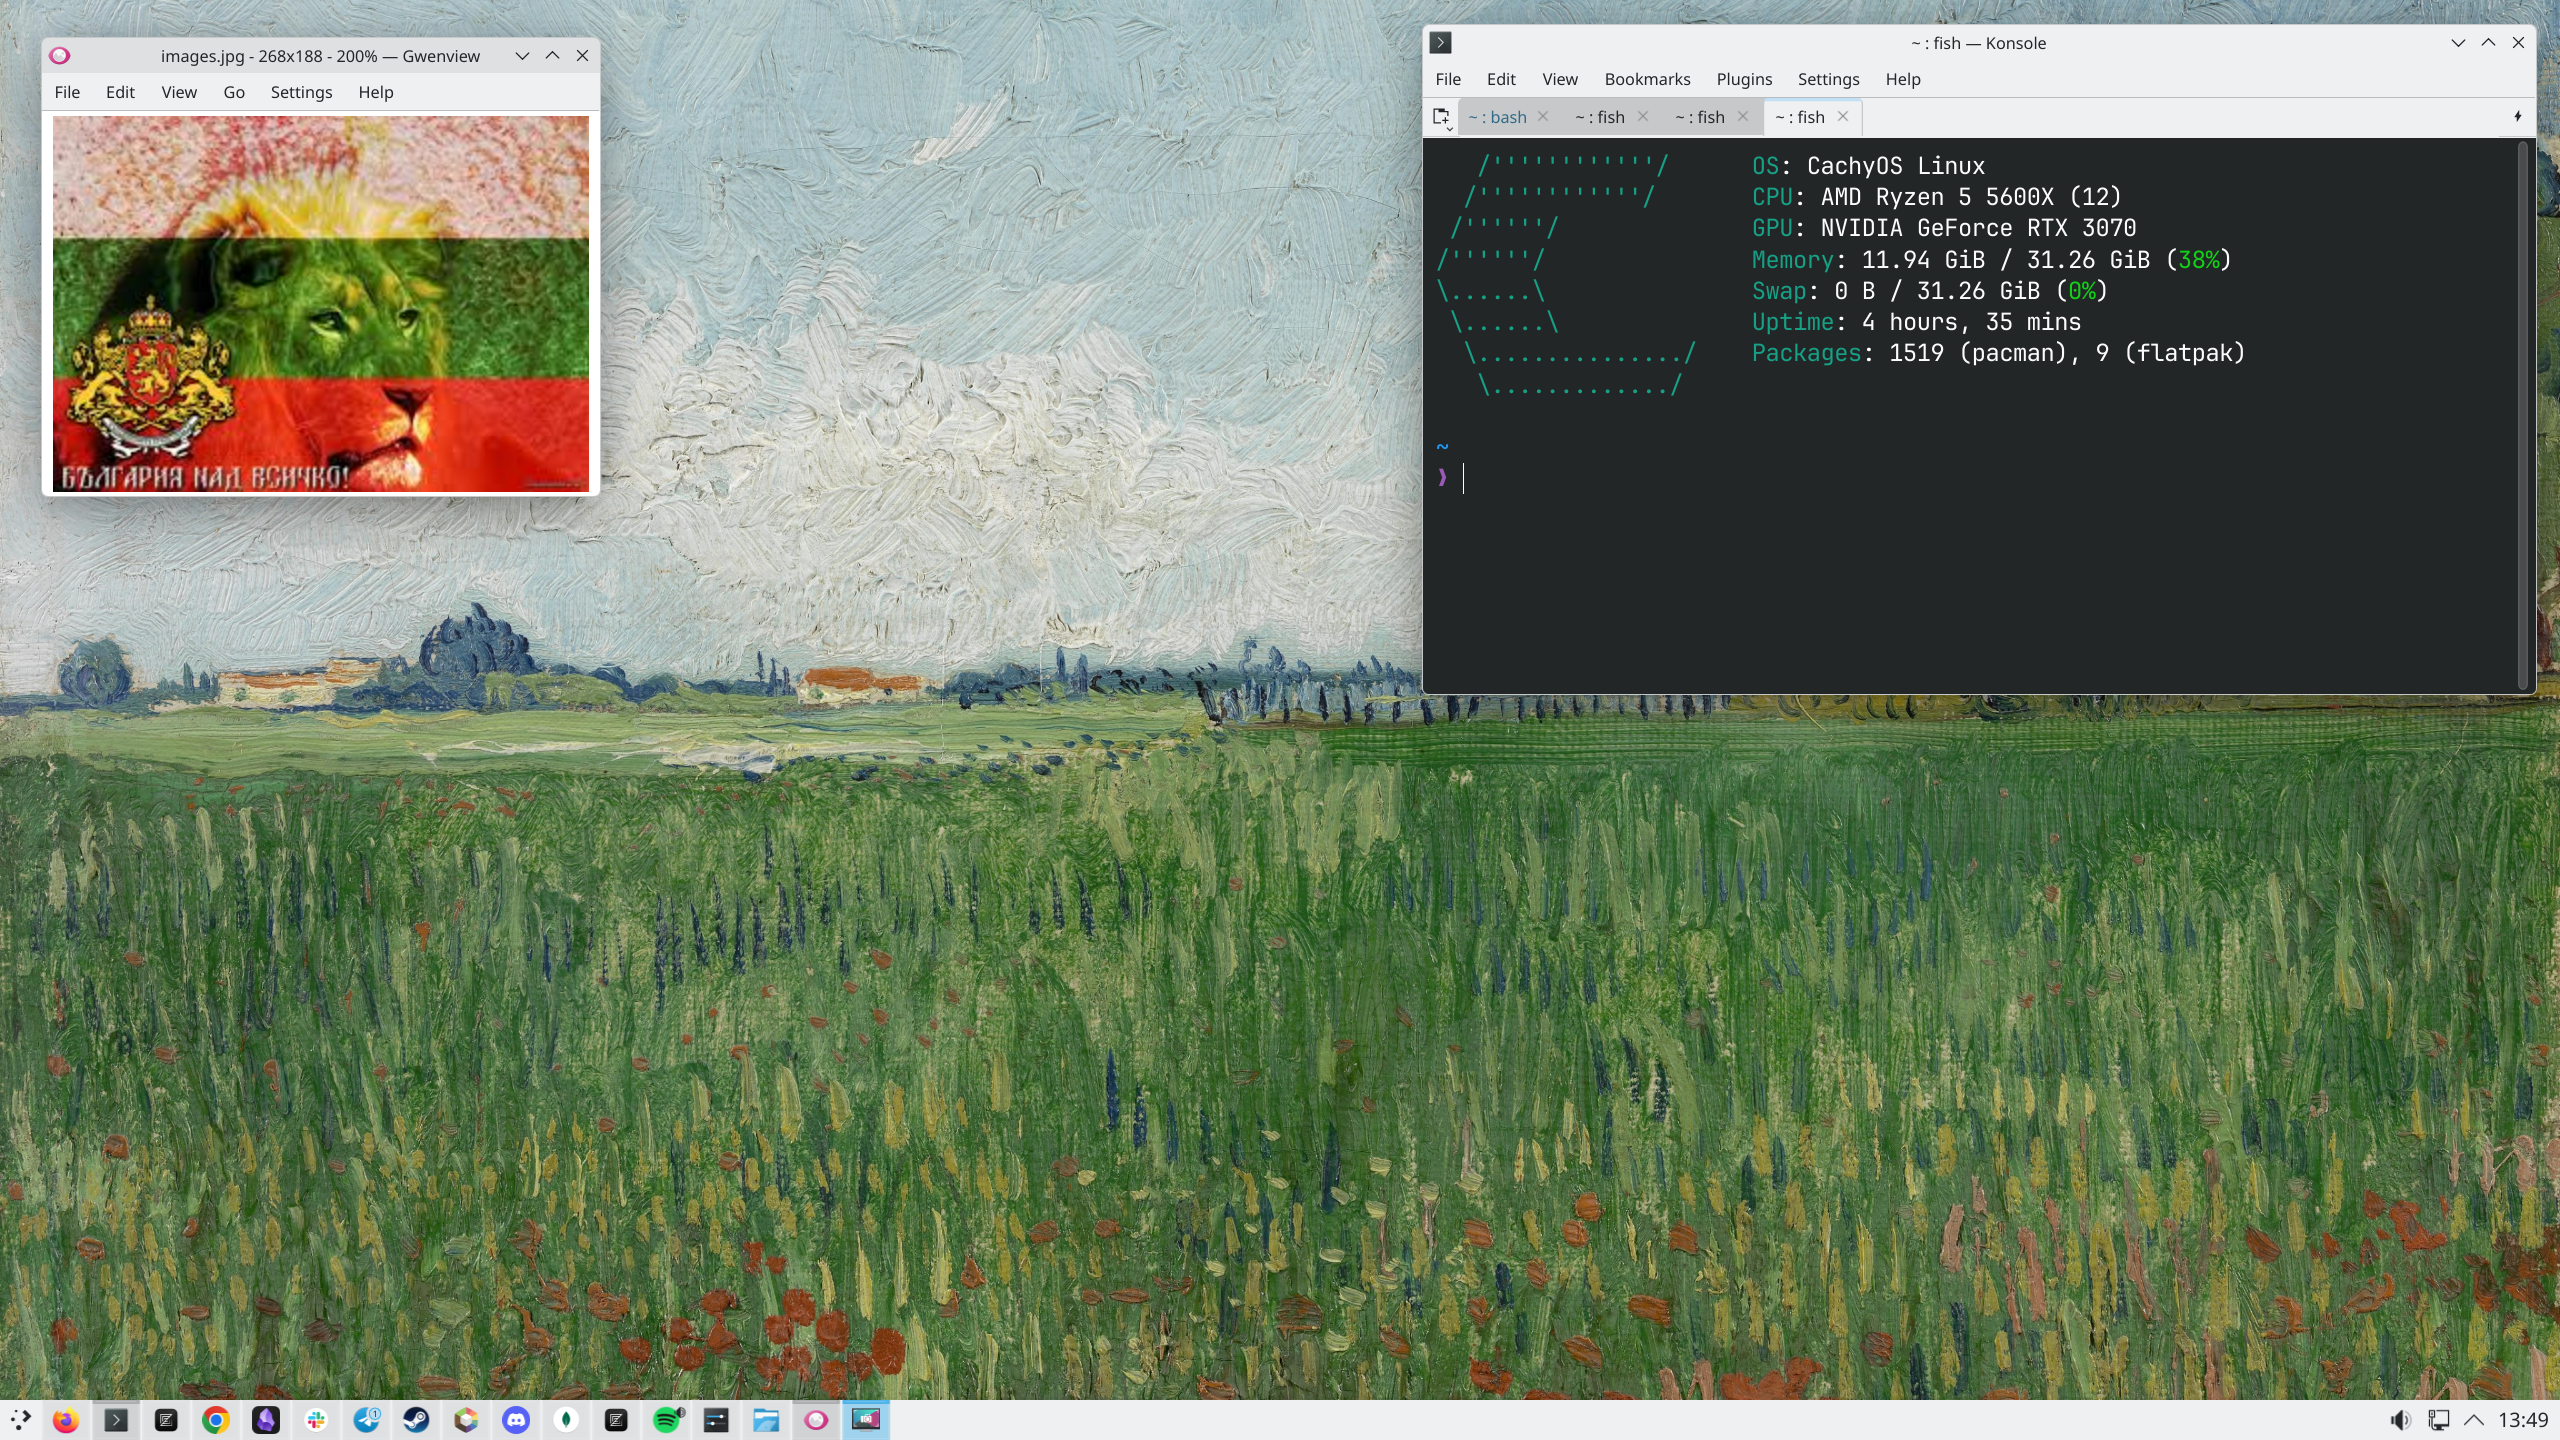
Task: Open the Go menu in Gwenview
Action: [x=233, y=92]
